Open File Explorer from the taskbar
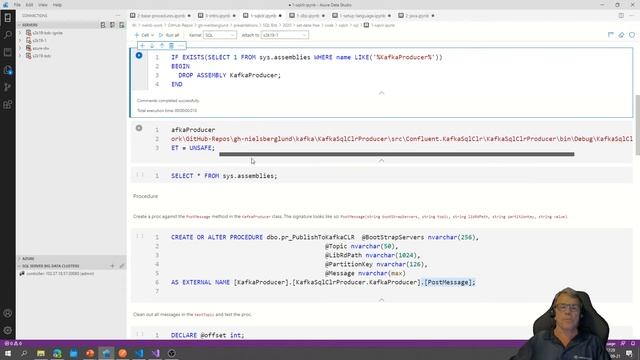 point(41,353)
